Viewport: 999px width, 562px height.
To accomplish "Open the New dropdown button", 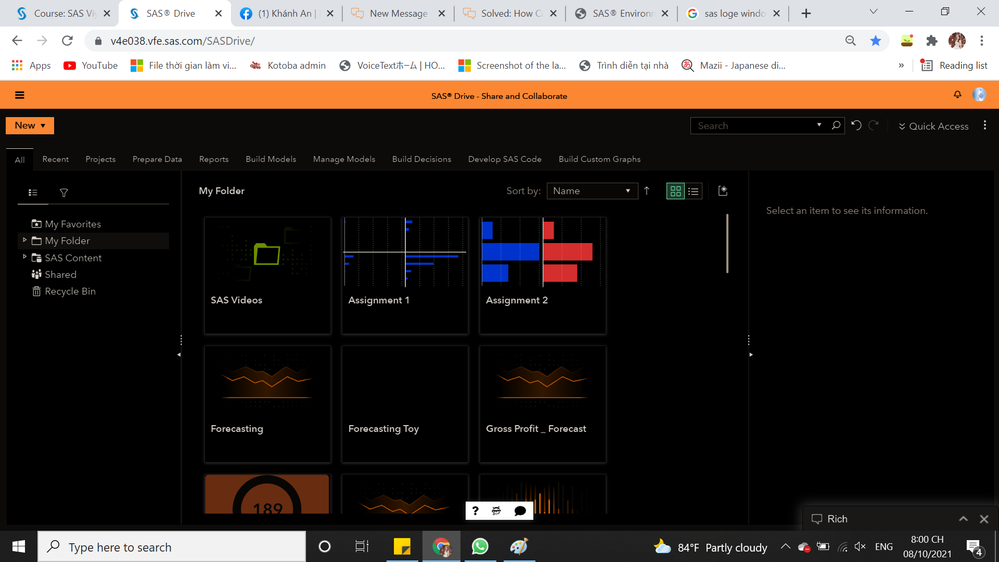I will click(x=30, y=126).
